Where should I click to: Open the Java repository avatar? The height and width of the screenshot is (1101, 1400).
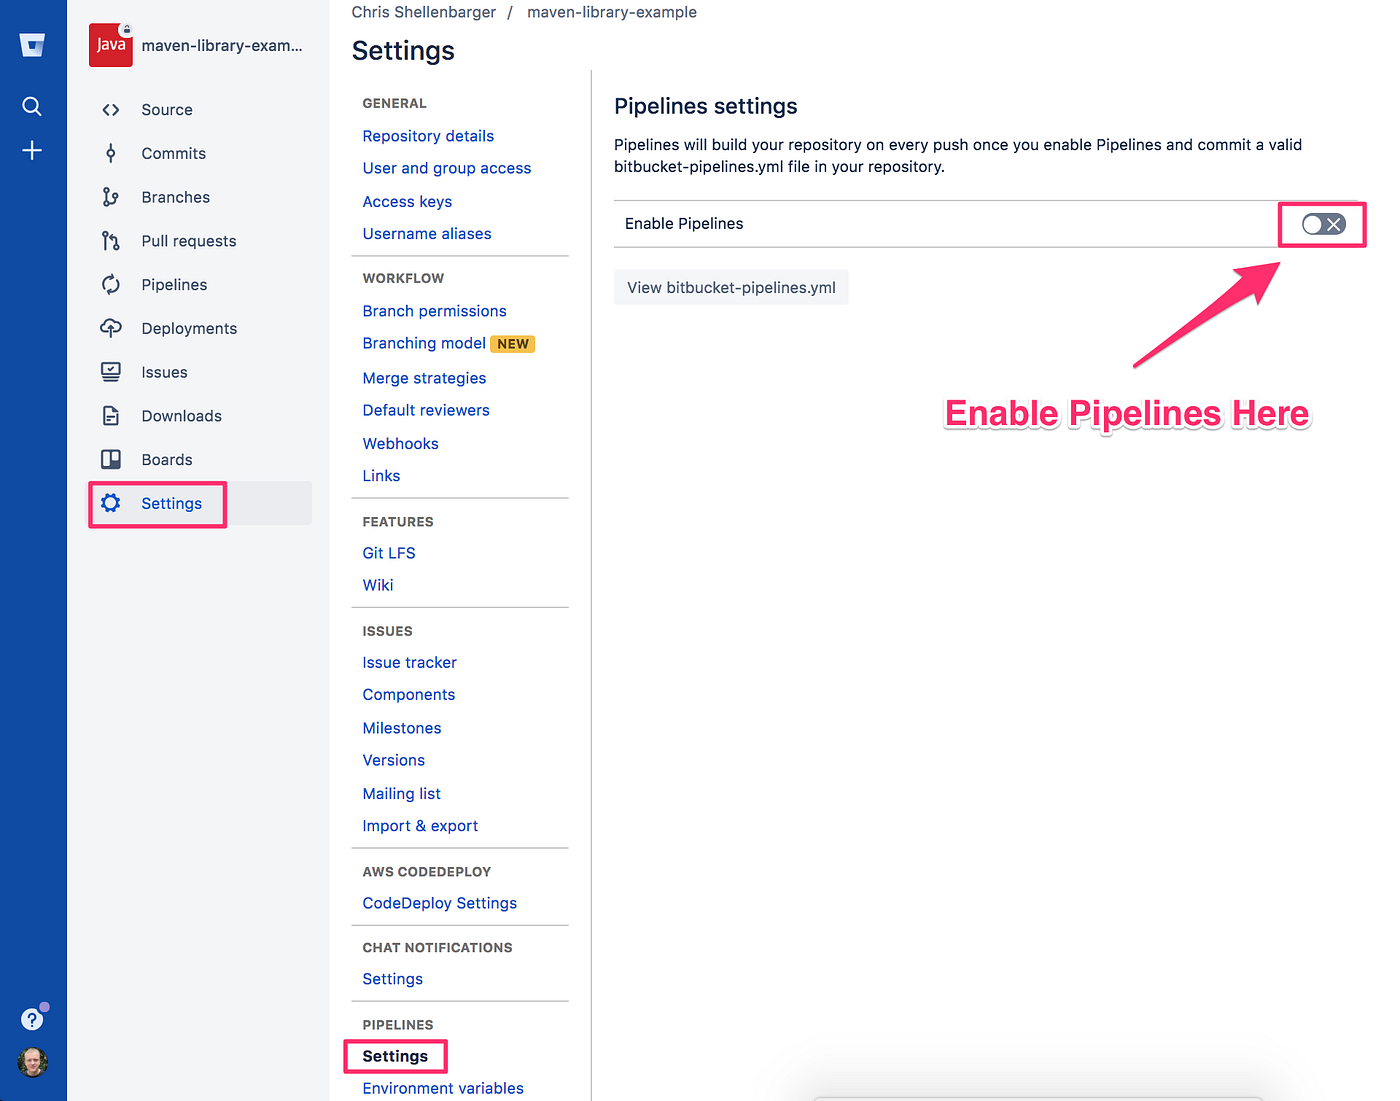point(110,44)
